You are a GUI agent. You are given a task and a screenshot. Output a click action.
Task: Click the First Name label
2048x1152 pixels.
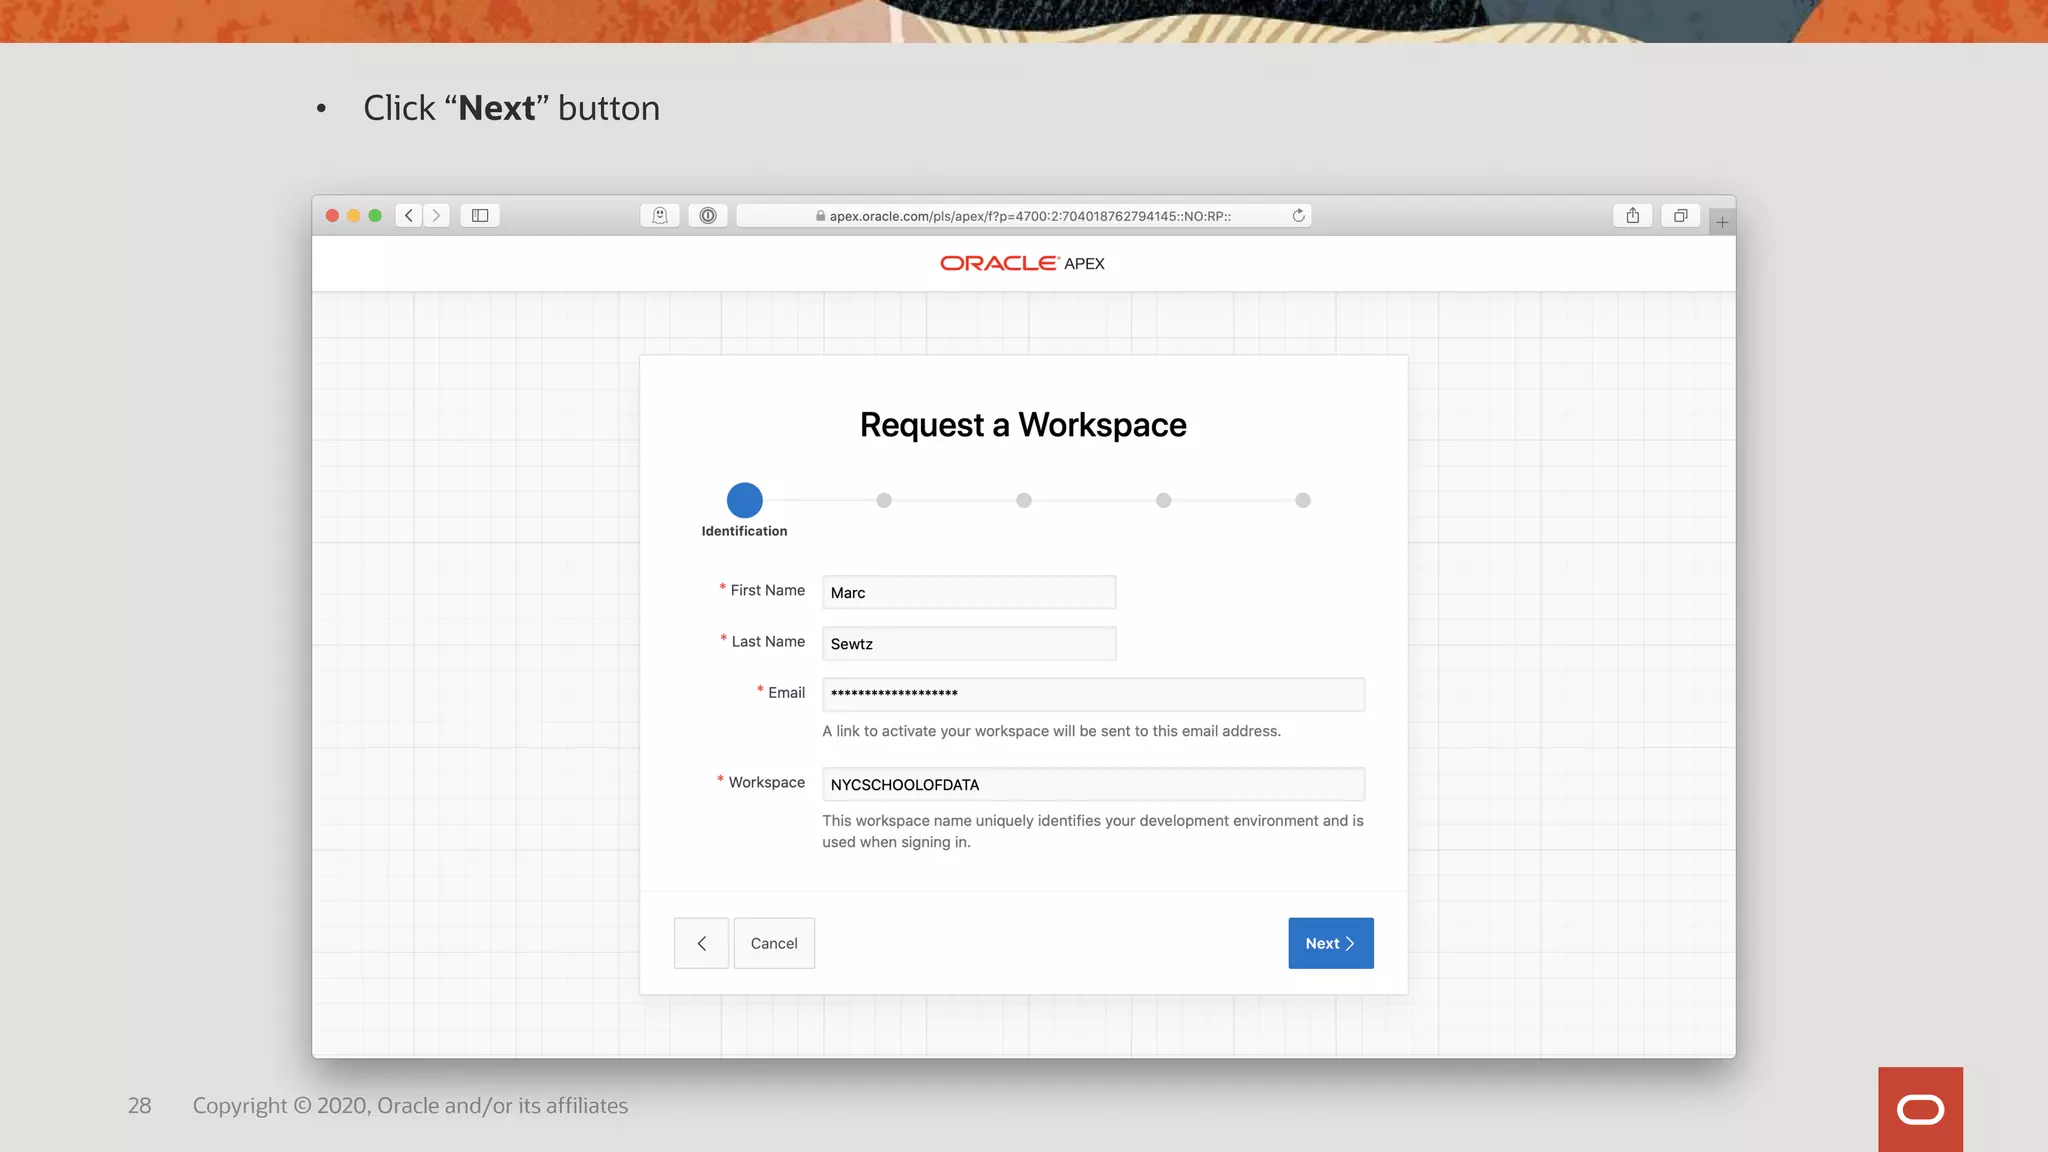[767, 590]
